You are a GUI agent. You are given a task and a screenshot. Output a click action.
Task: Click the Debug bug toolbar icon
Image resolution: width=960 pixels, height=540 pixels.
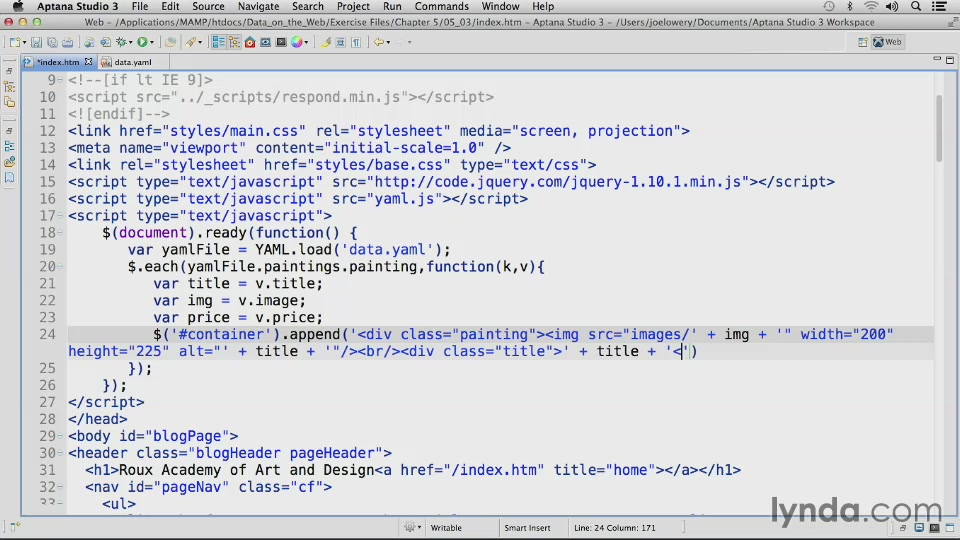coord(121,42)
